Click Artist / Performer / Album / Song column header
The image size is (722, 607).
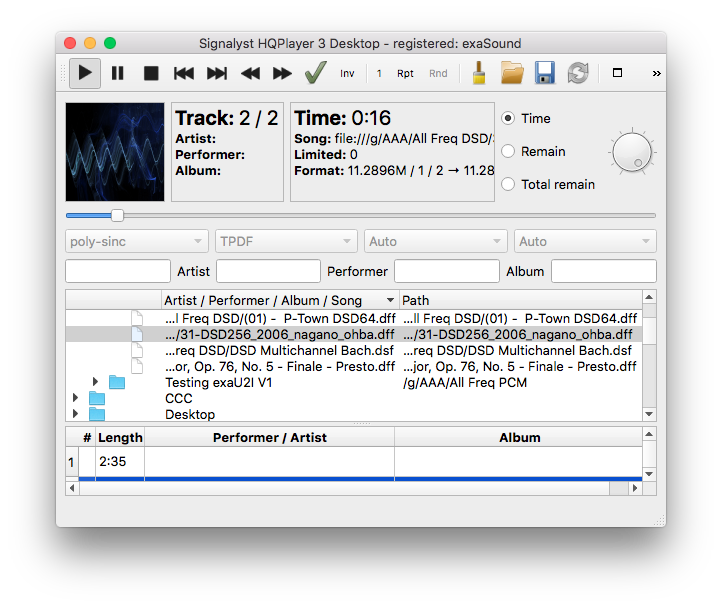[x=280, y=300]
